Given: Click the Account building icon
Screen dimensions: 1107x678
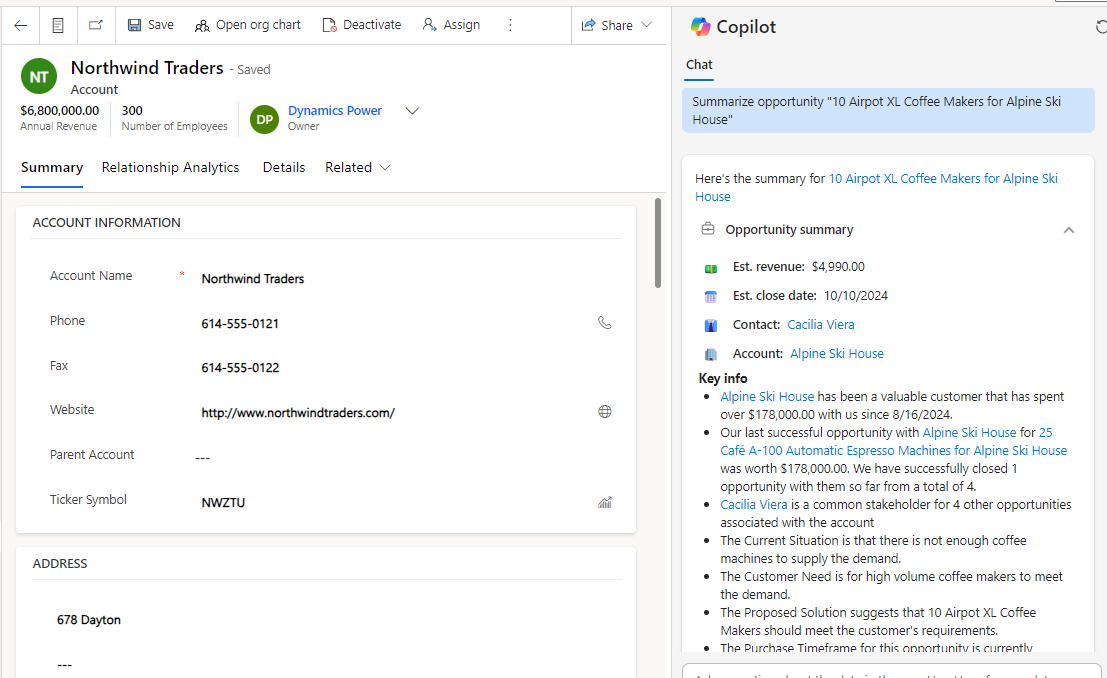Looking at the screenshot, I should pos(711,355).
